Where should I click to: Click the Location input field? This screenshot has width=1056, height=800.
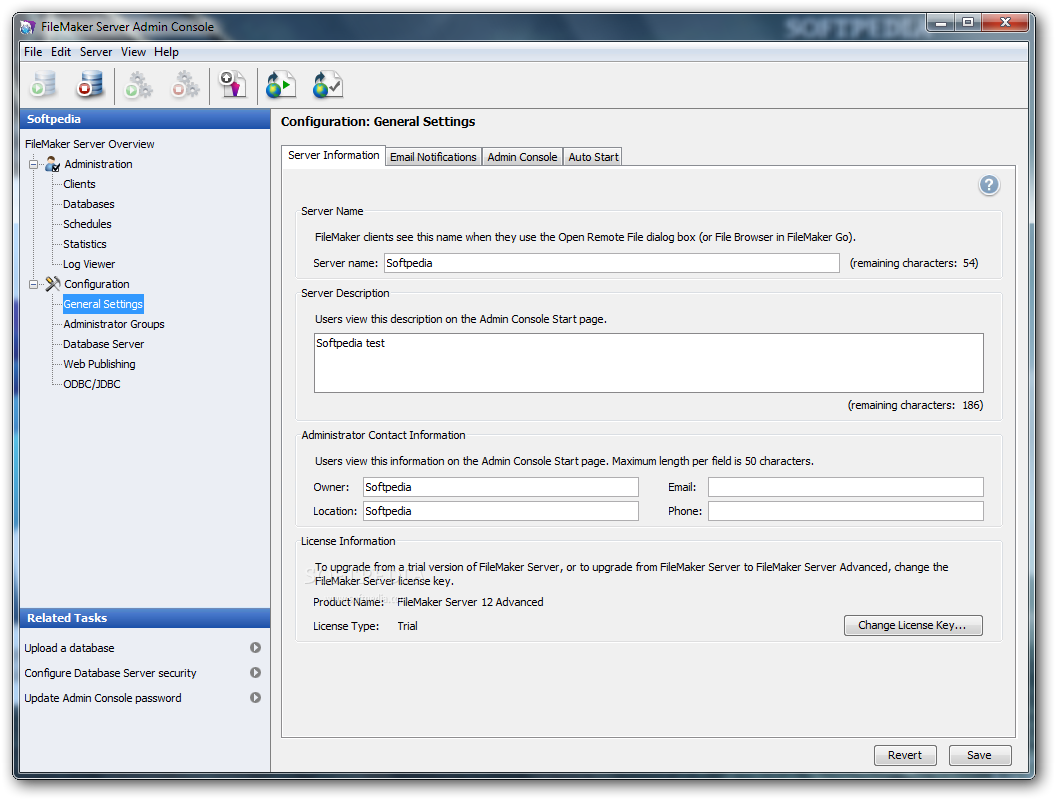tap(500, 511)
